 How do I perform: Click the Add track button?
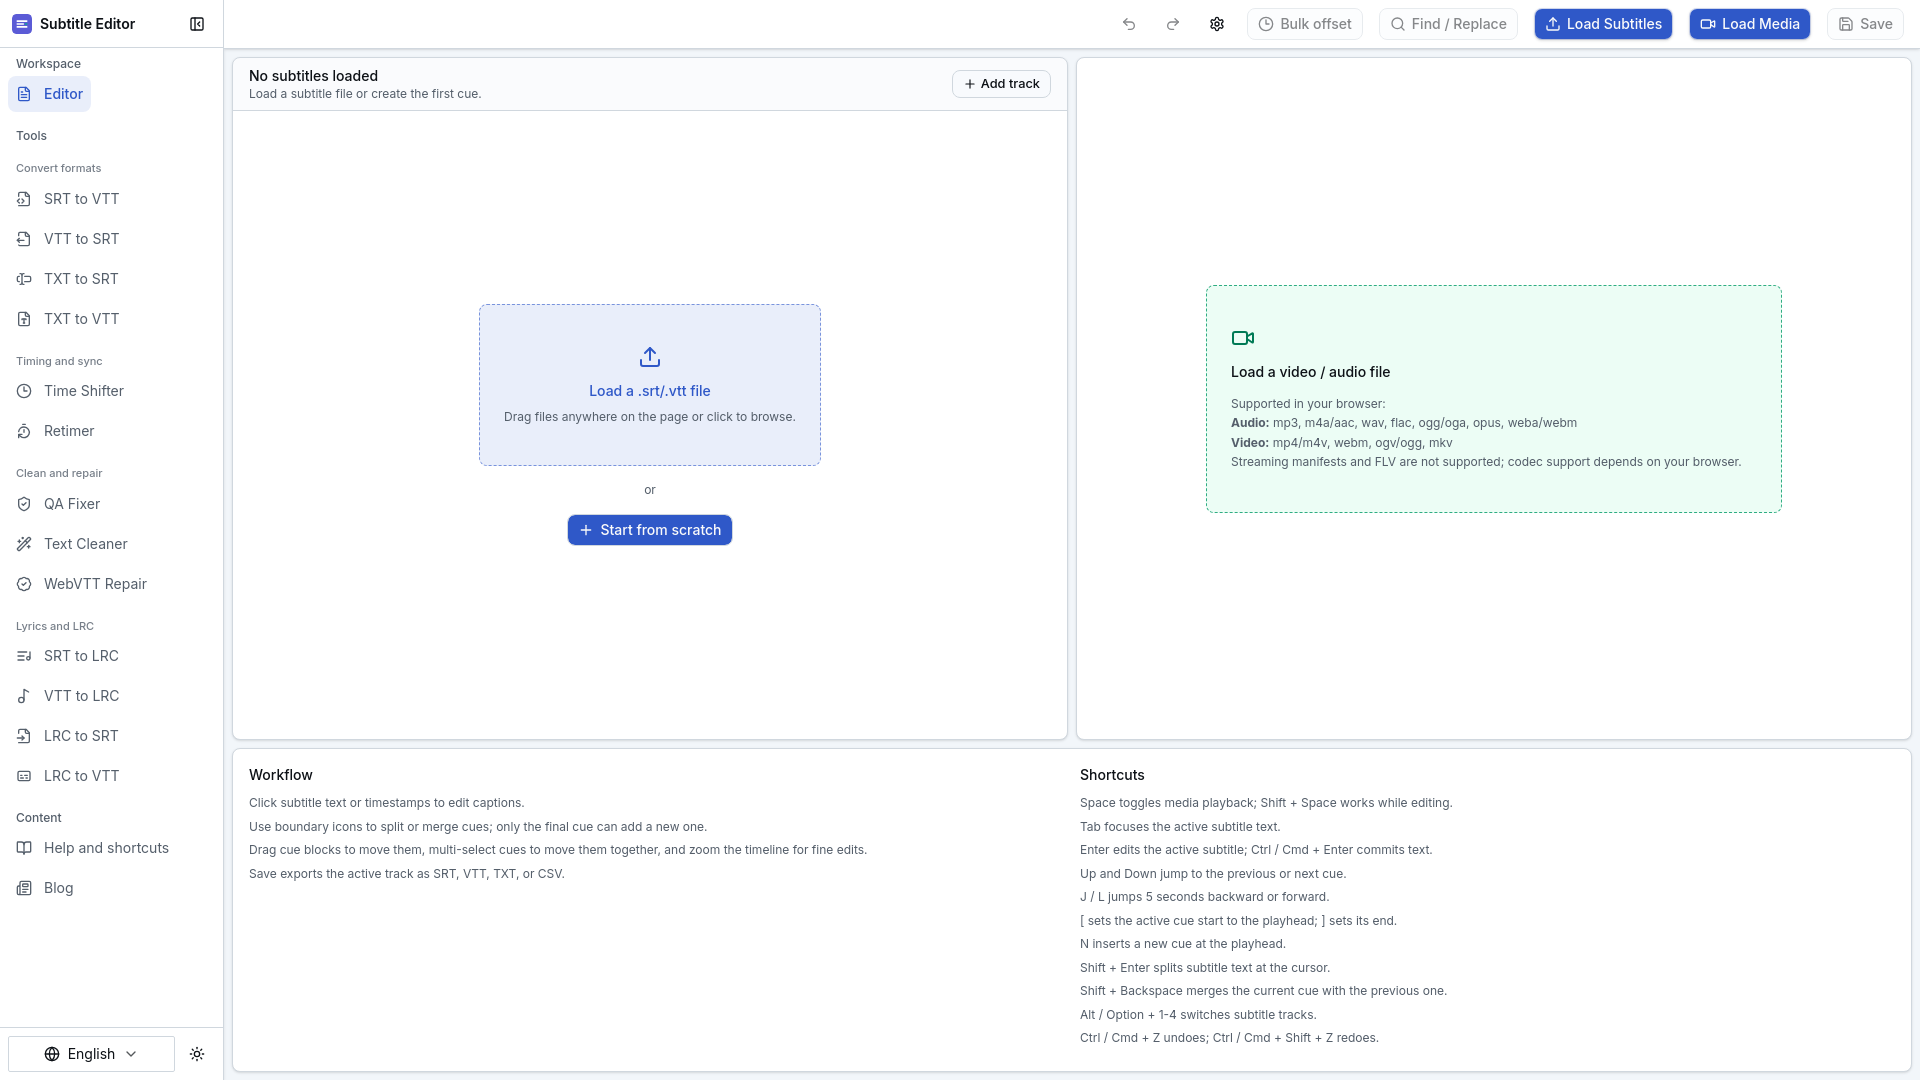click(x=1001, y=84)
